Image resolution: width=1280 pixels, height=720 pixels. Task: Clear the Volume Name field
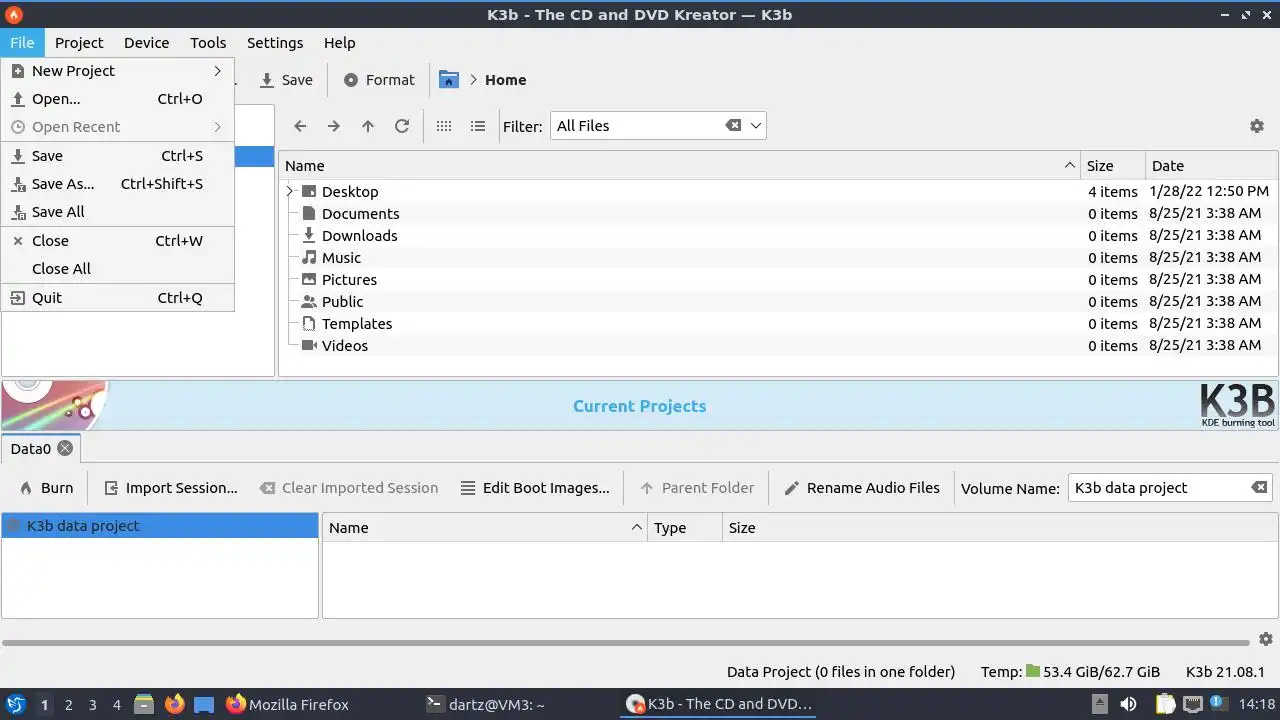click(x=1259, y=487)
